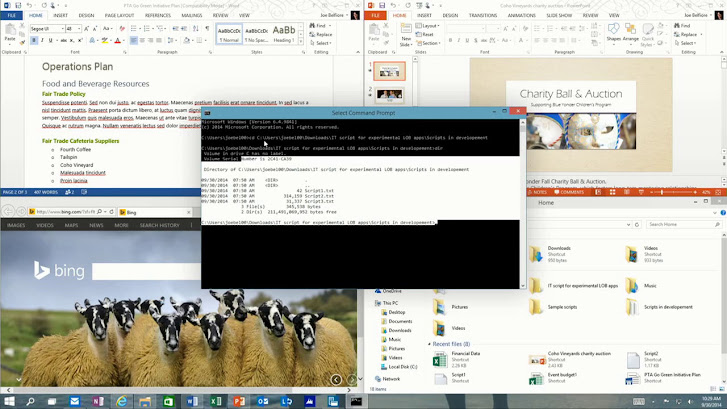Click previous image arrow on Bing homepage

336,380
